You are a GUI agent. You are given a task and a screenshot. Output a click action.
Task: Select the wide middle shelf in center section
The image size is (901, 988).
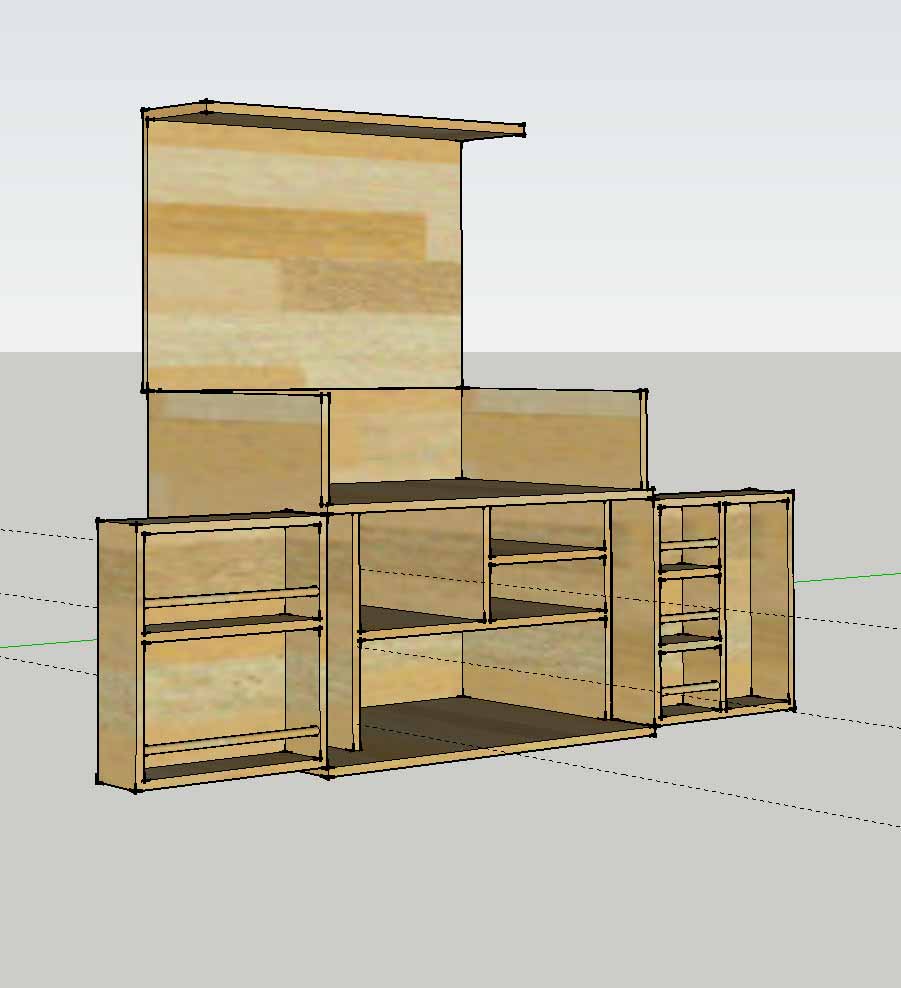[483, 619]
